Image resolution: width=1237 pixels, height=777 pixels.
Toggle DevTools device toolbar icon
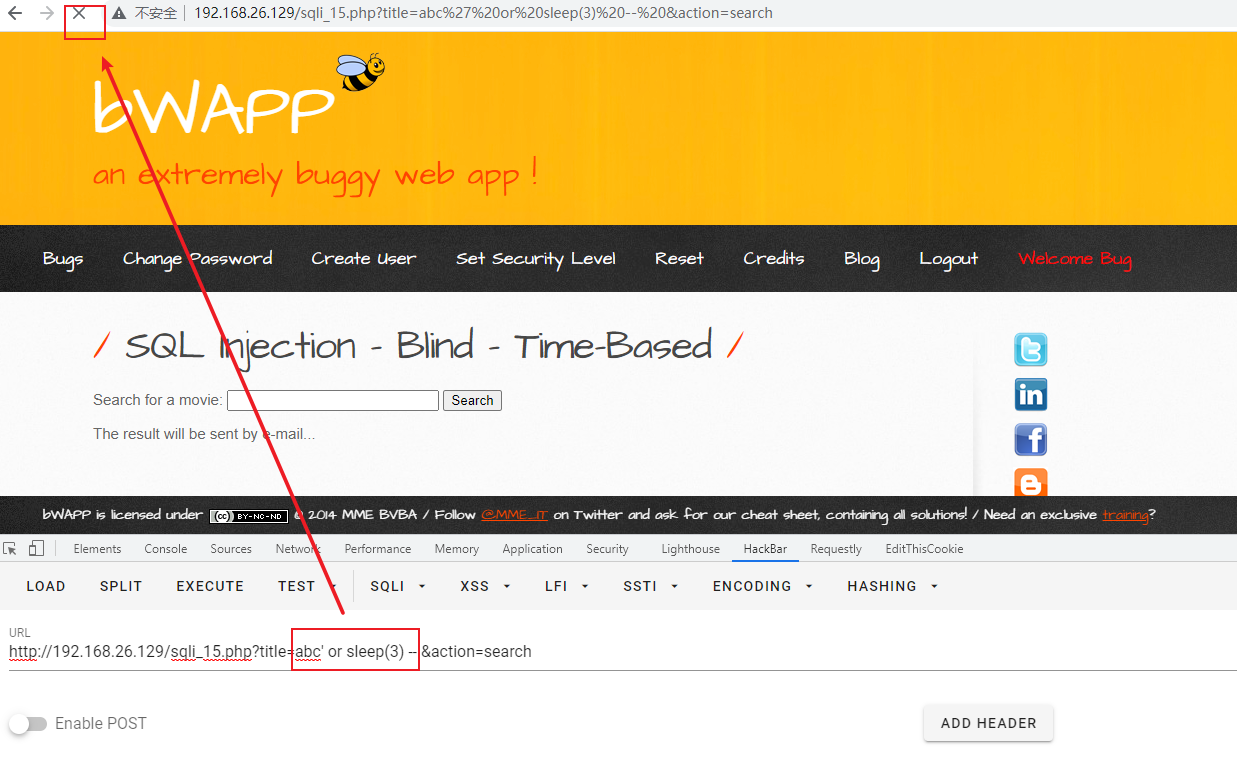tap(36, 548)
